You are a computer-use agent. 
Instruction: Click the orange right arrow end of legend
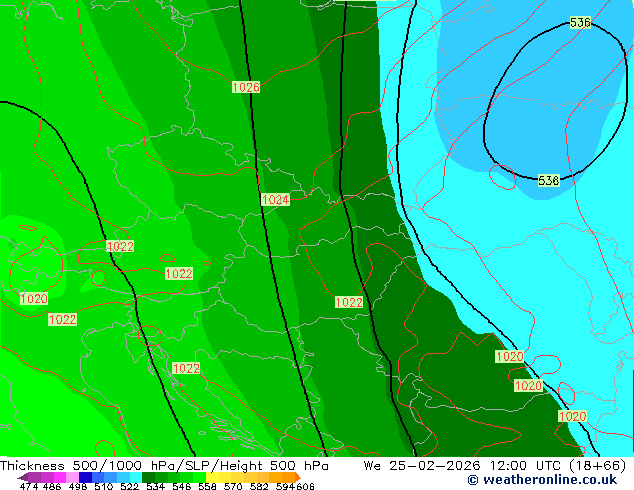pyautogui.click(x=298, y=477)
